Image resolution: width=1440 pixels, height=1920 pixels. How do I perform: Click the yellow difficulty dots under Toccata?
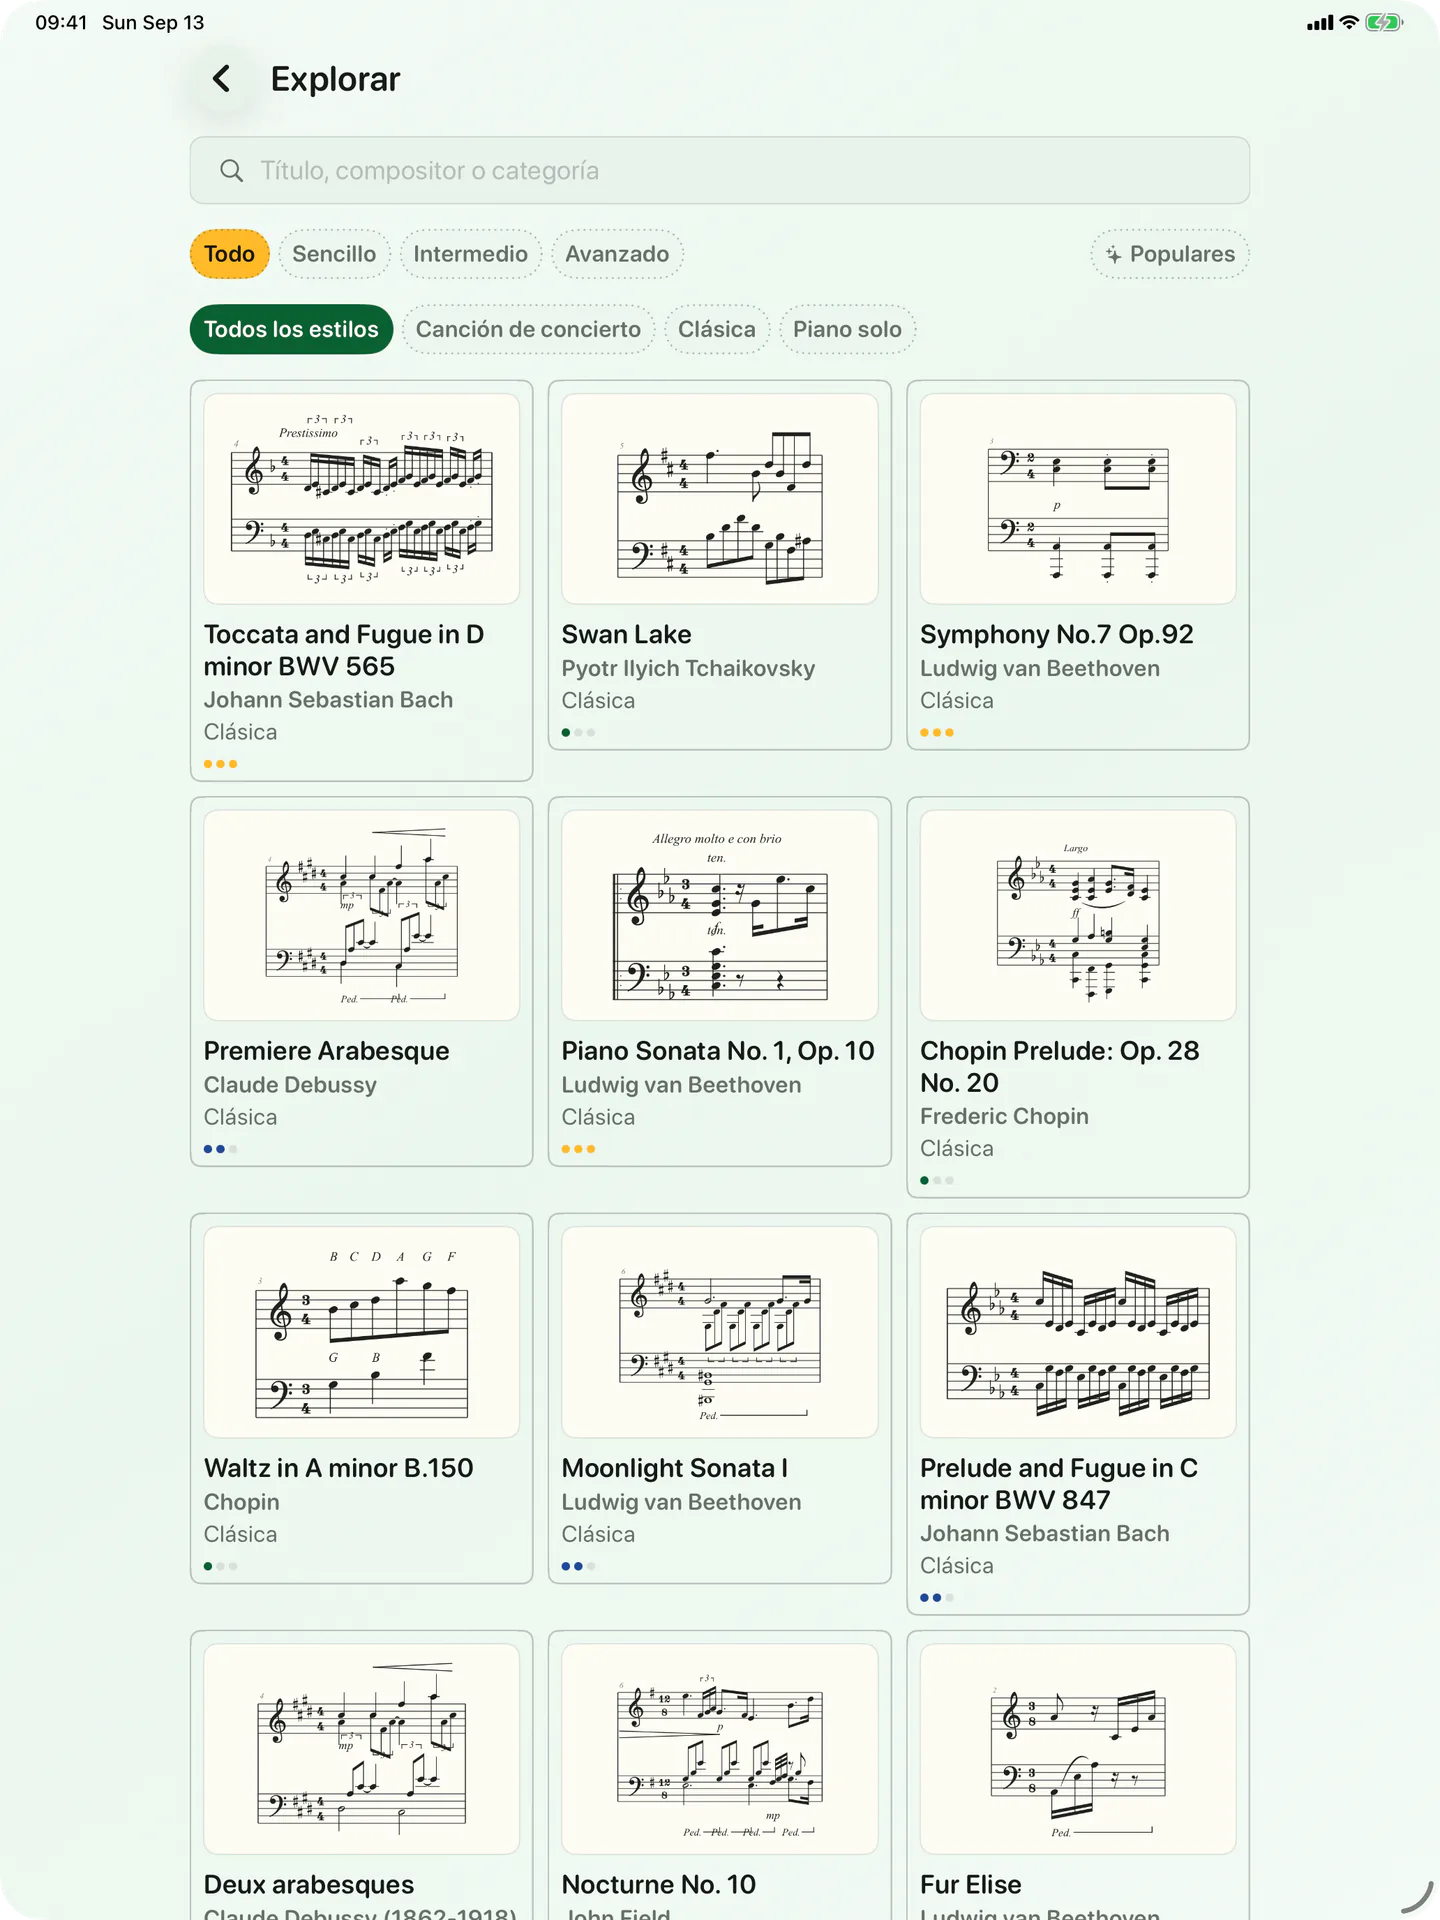coord(220,764)
